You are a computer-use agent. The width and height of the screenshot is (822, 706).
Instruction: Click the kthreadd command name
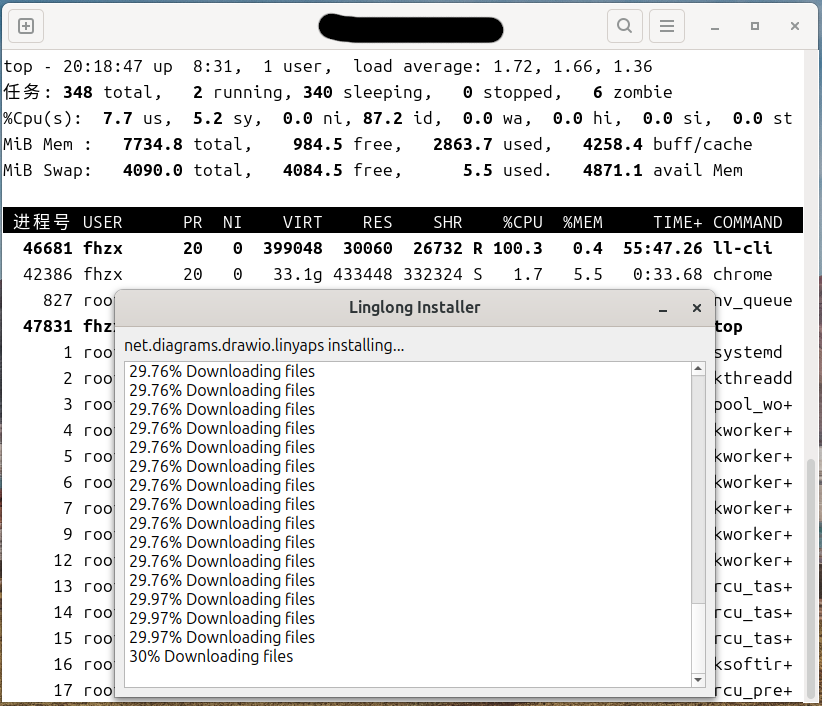(x=753, y=378)
